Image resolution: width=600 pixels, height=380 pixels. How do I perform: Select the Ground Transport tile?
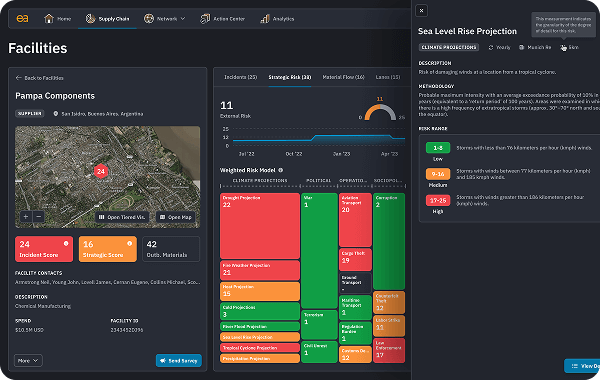coord(355,283)
